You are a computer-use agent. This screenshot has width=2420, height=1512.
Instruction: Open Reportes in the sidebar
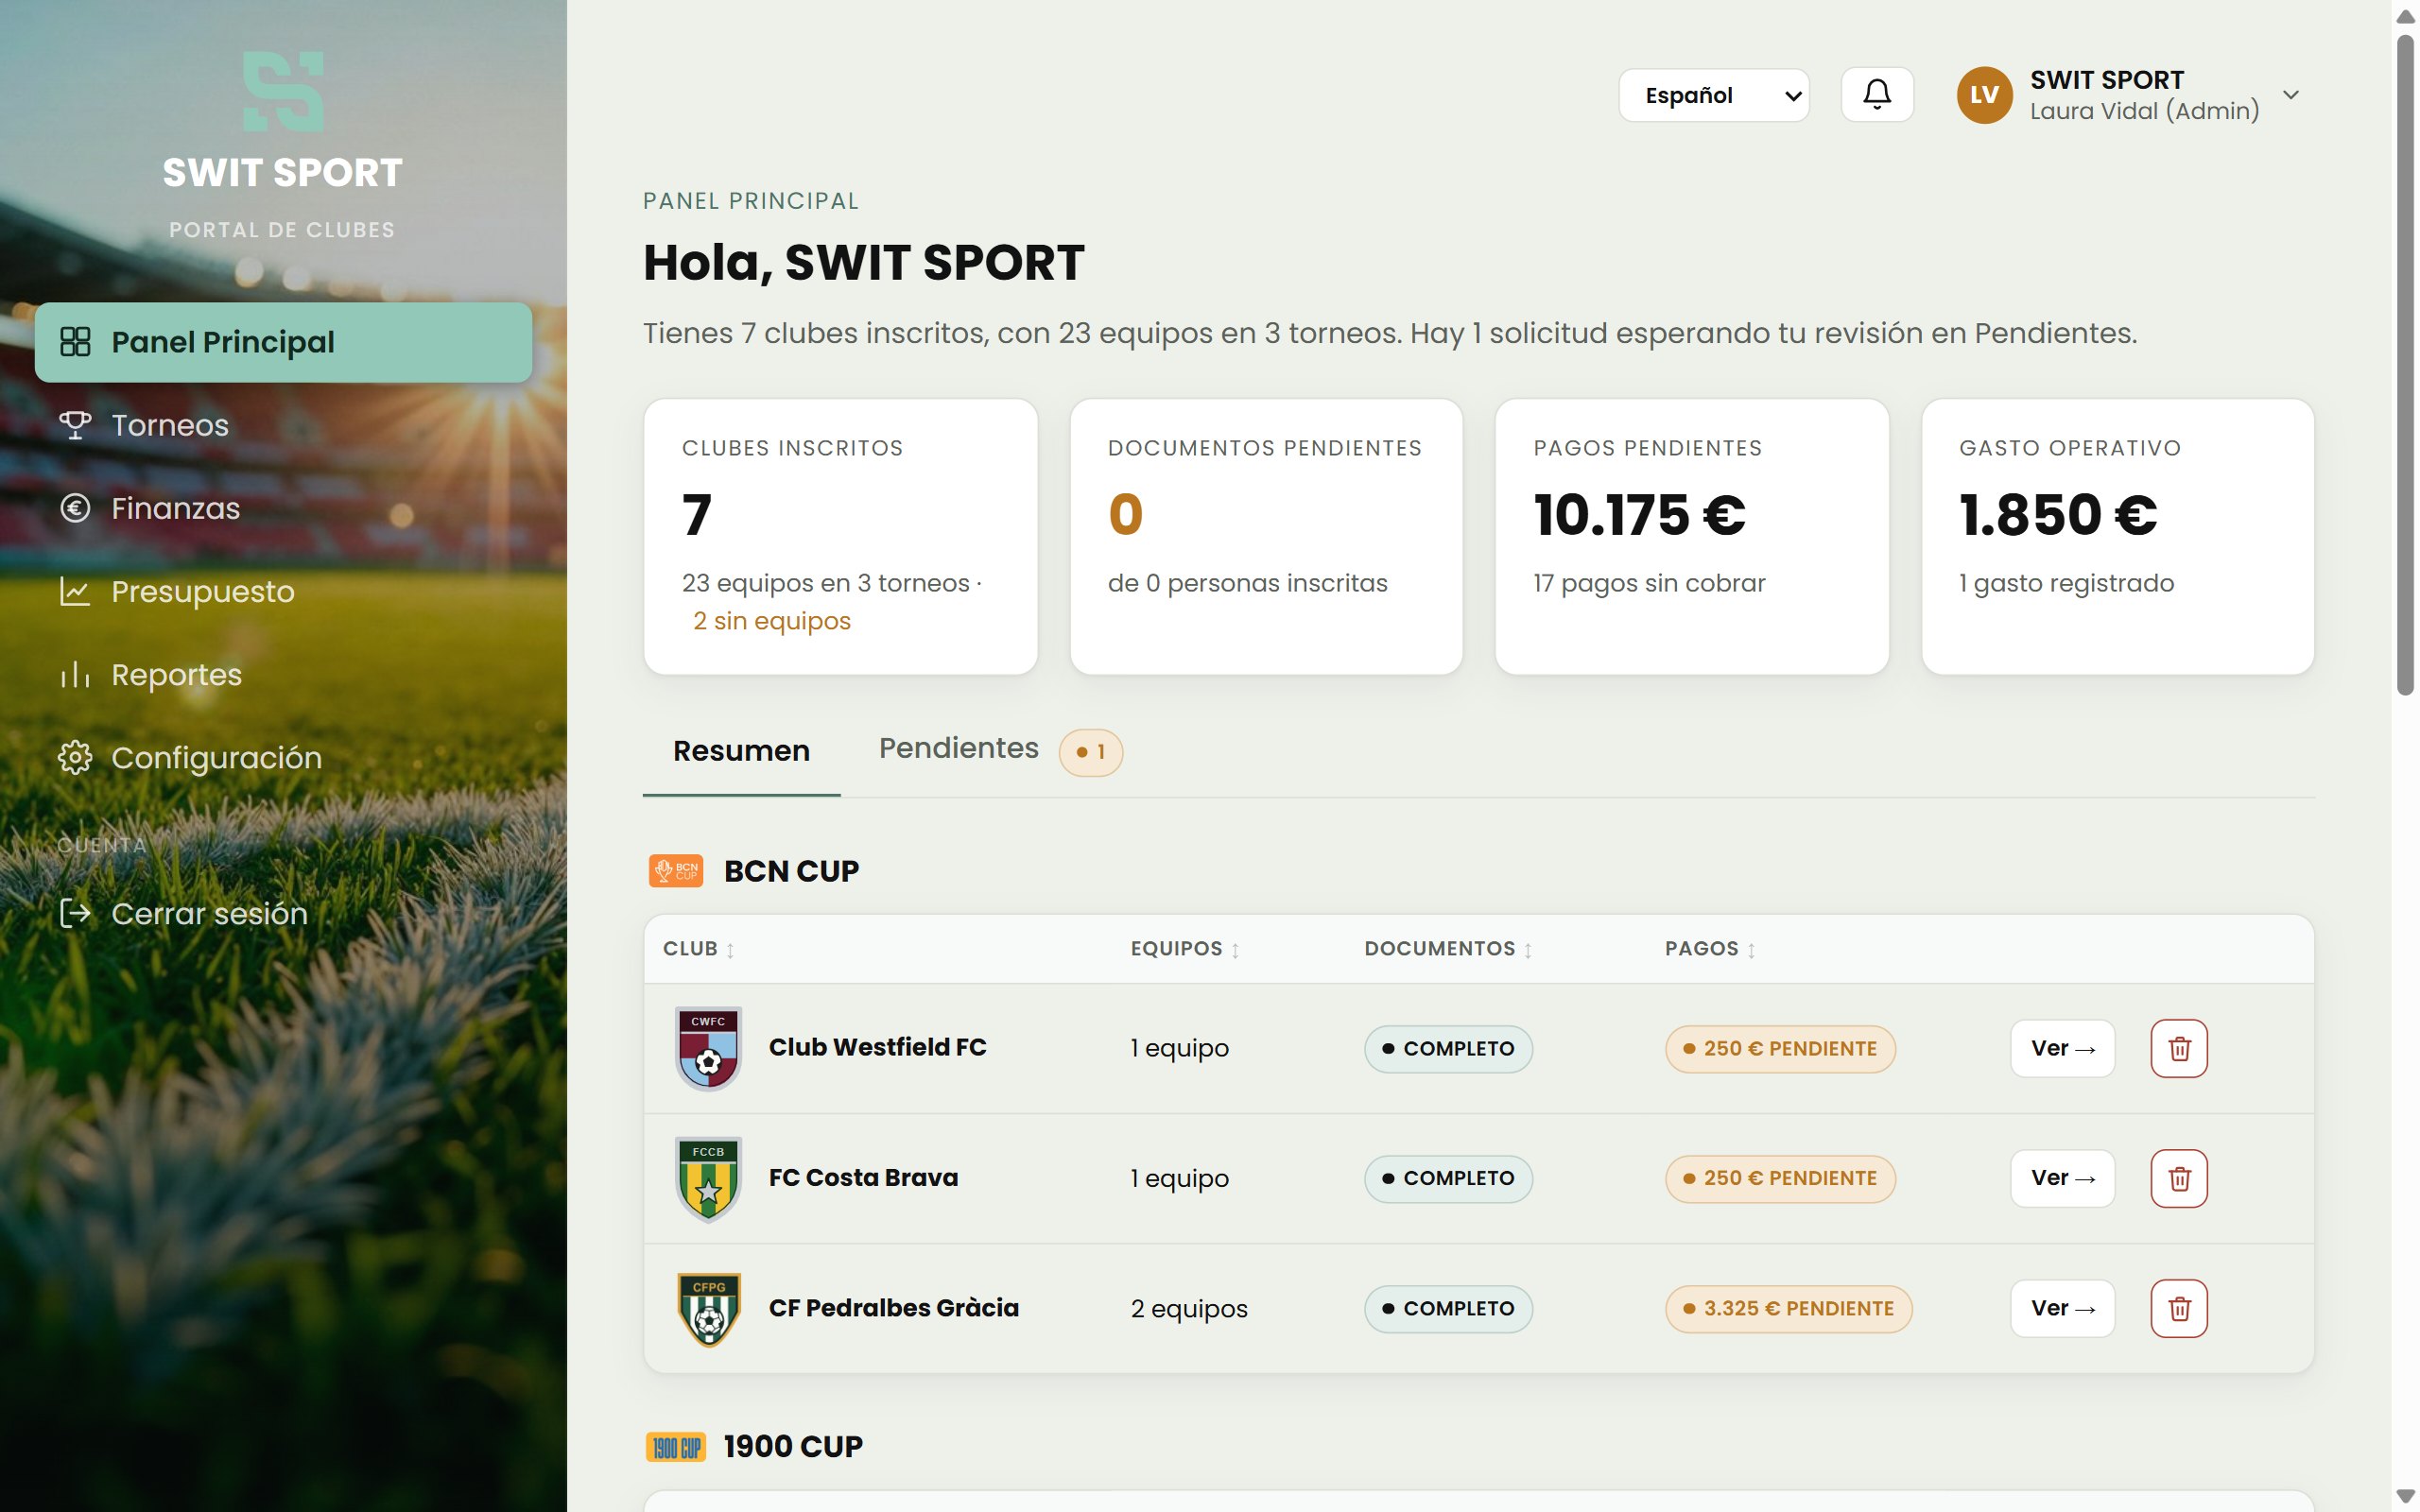click(283, 675)
